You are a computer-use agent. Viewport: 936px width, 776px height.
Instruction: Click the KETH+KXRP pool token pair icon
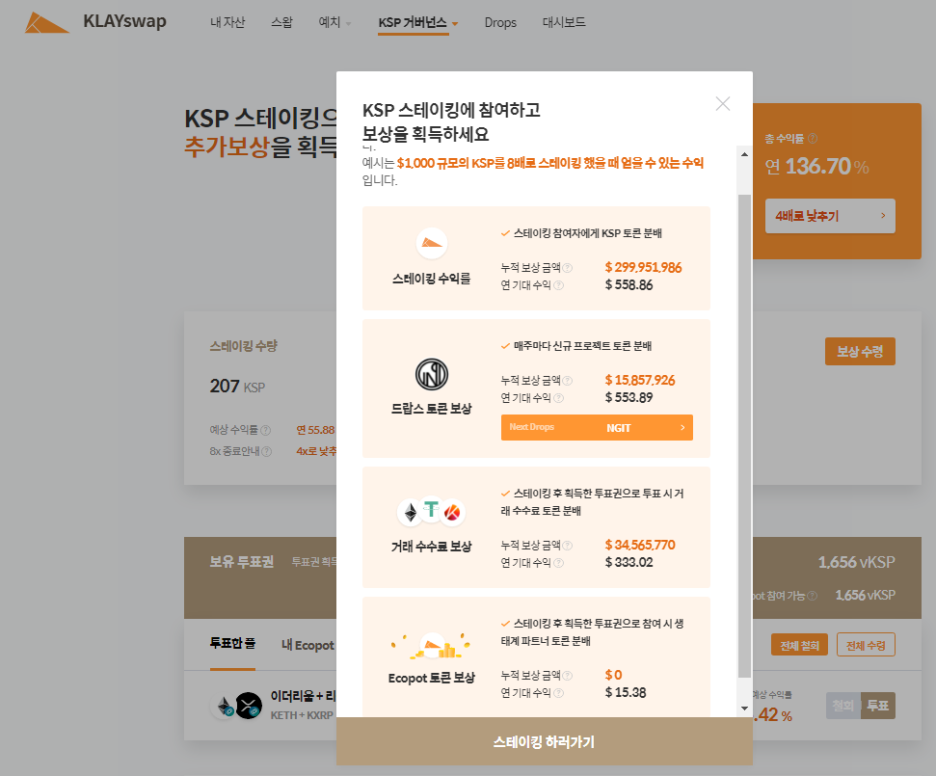point(236,706)
